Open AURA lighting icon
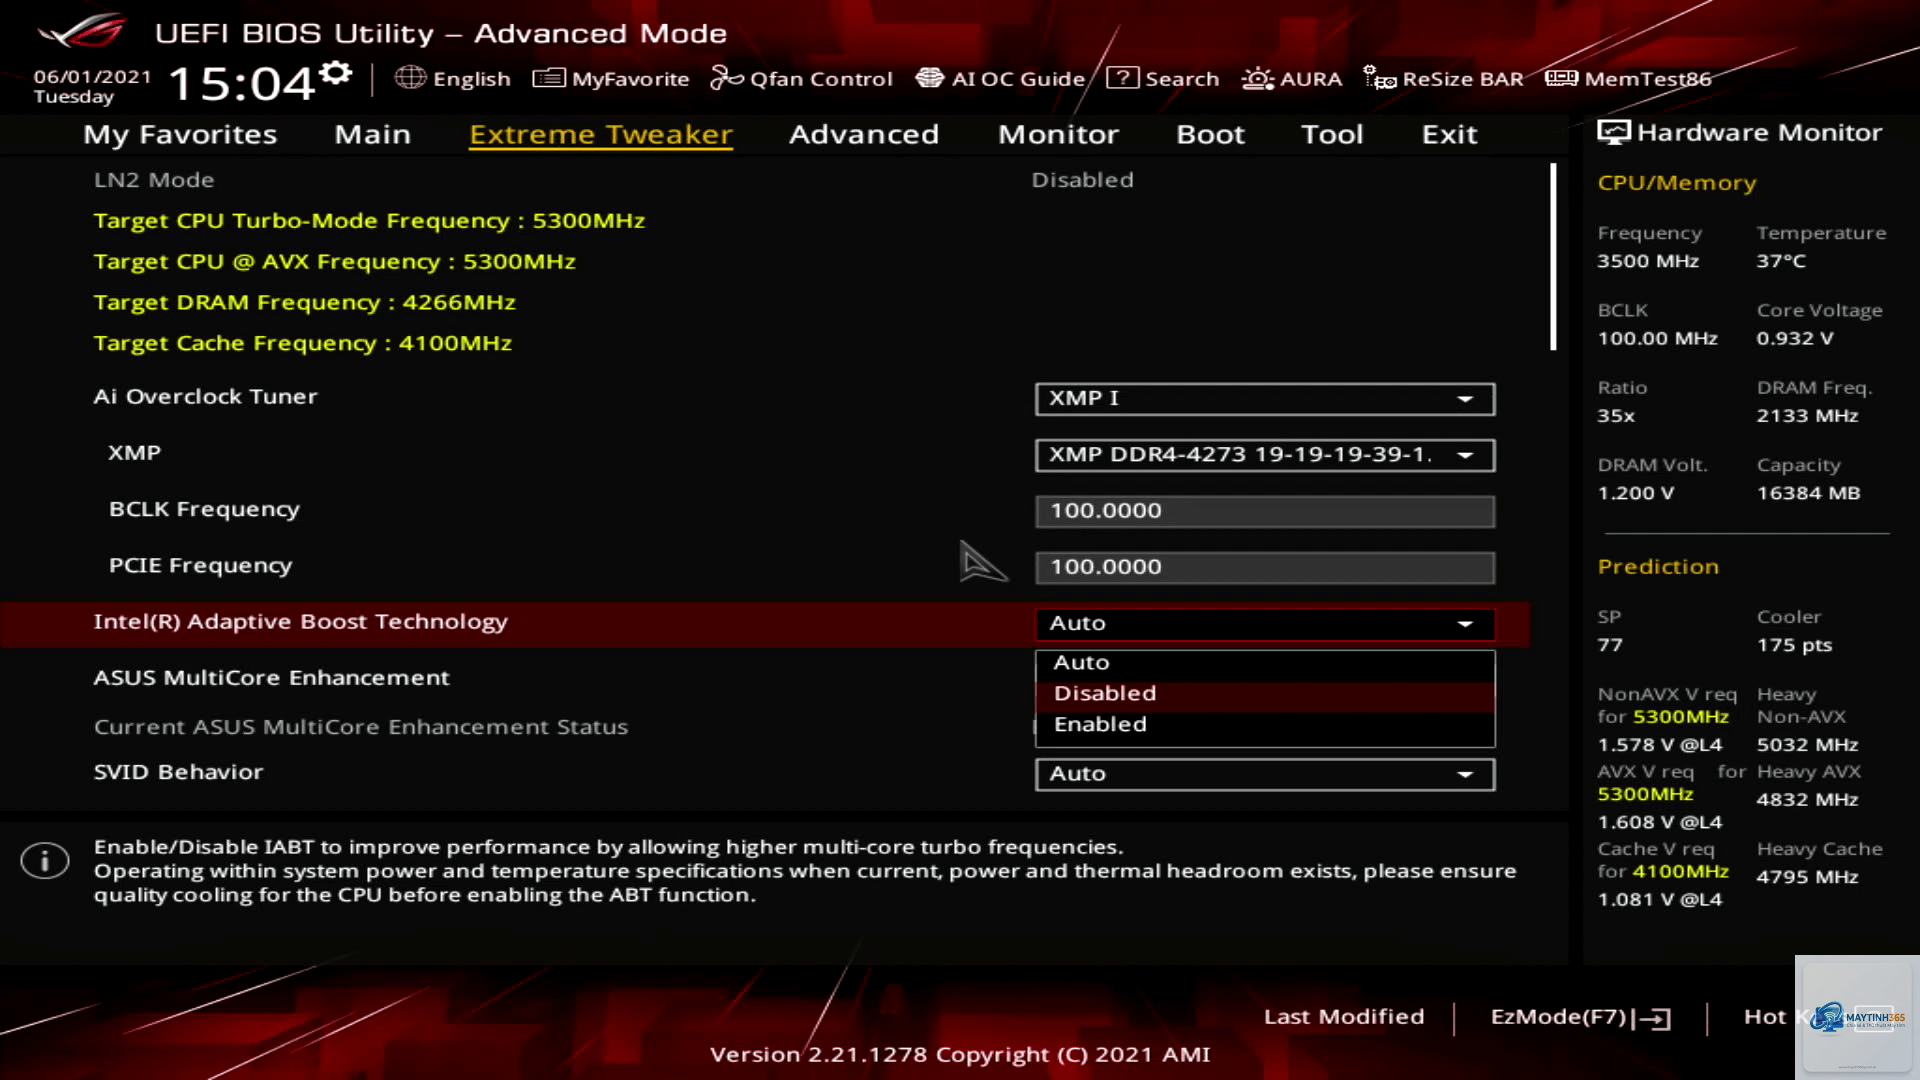1920x1080 pixels. point(1258,78)
